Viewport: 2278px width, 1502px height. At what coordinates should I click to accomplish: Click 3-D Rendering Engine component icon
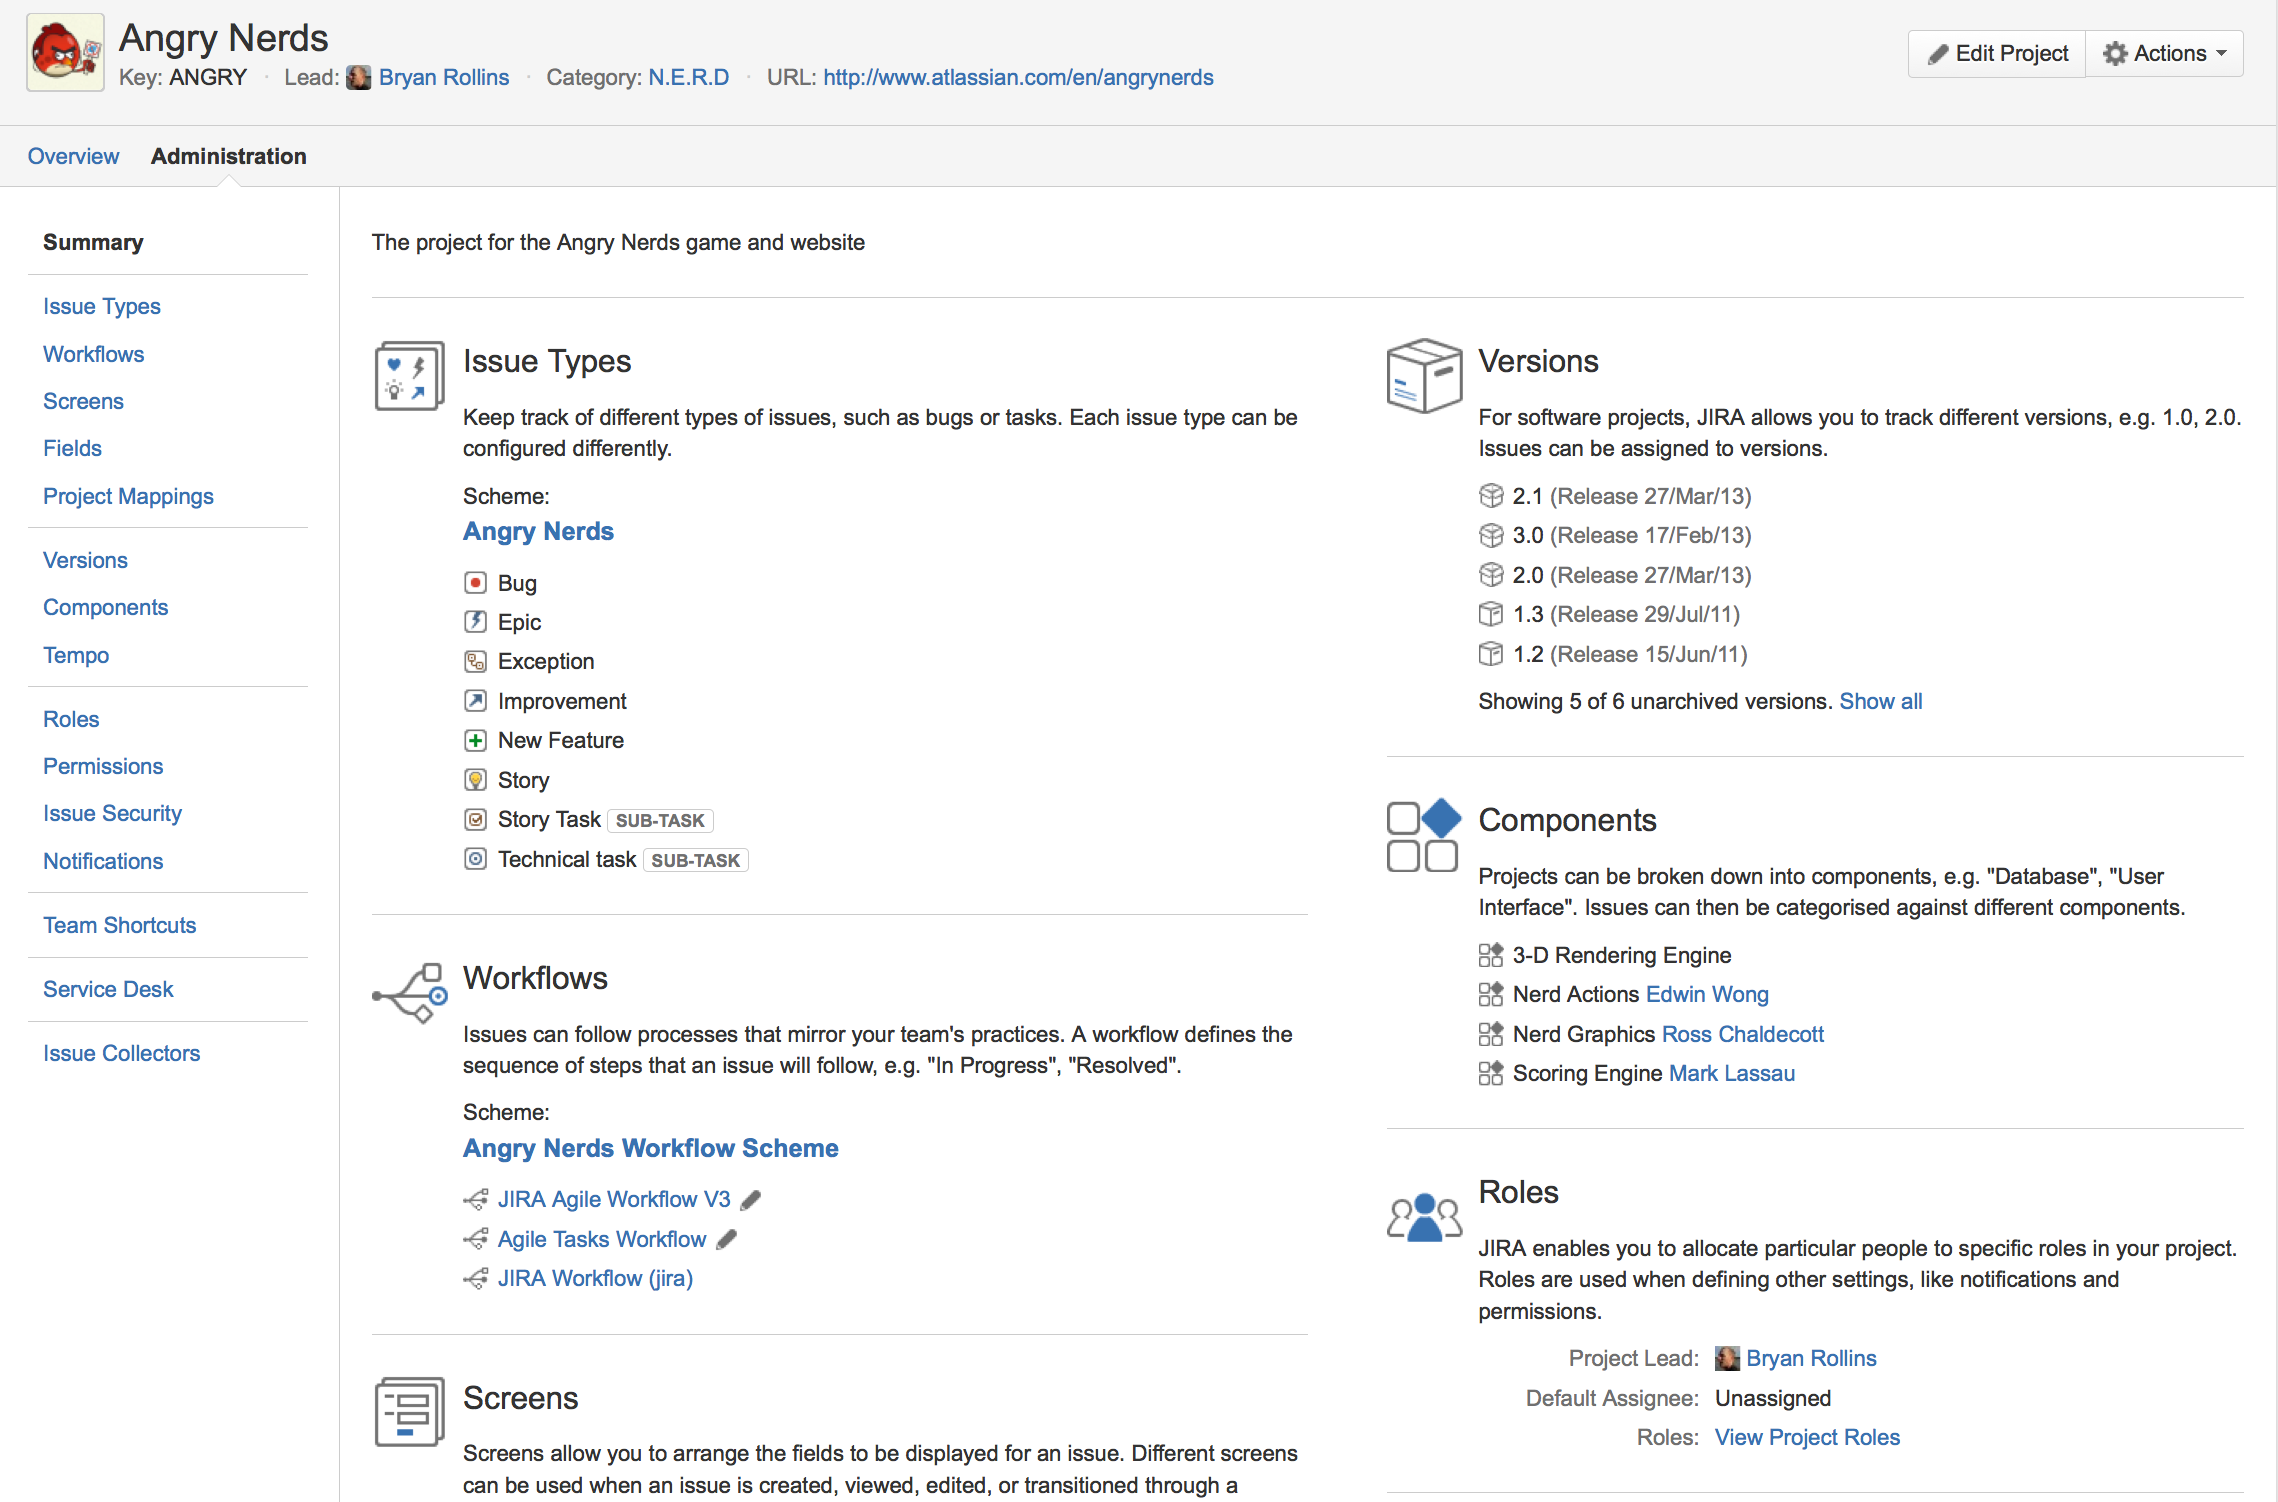click(x=1491, y=955)
